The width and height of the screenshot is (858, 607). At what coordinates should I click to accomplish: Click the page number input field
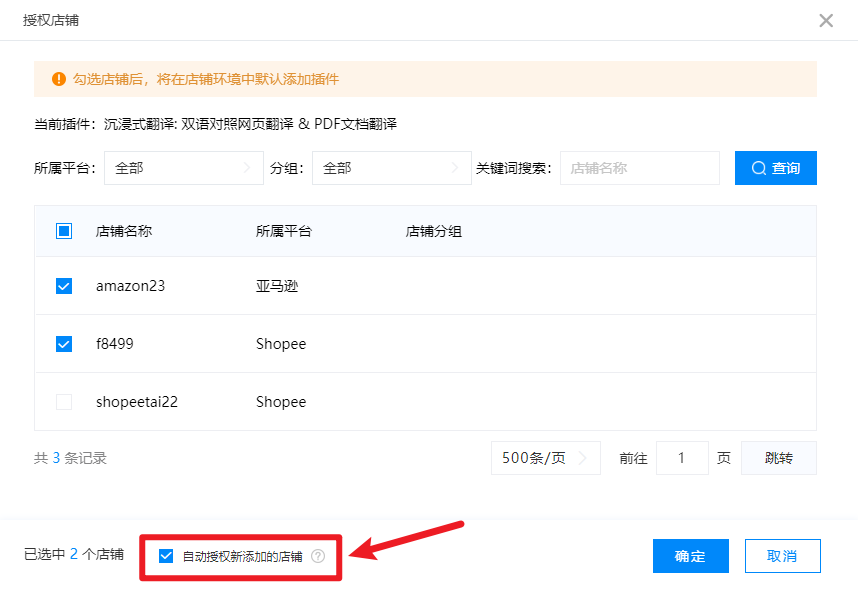pos(682,458)
